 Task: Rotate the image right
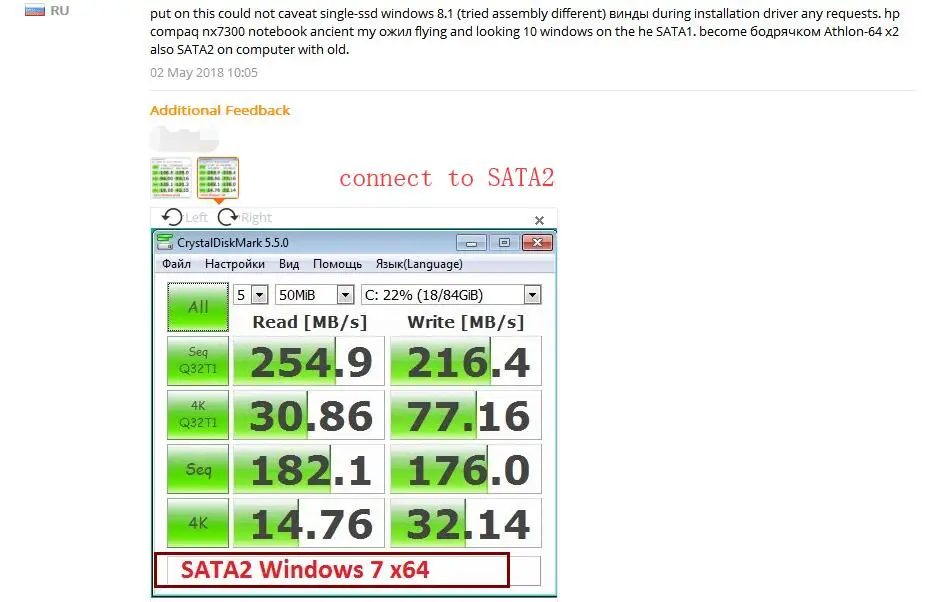click(230, 217)
